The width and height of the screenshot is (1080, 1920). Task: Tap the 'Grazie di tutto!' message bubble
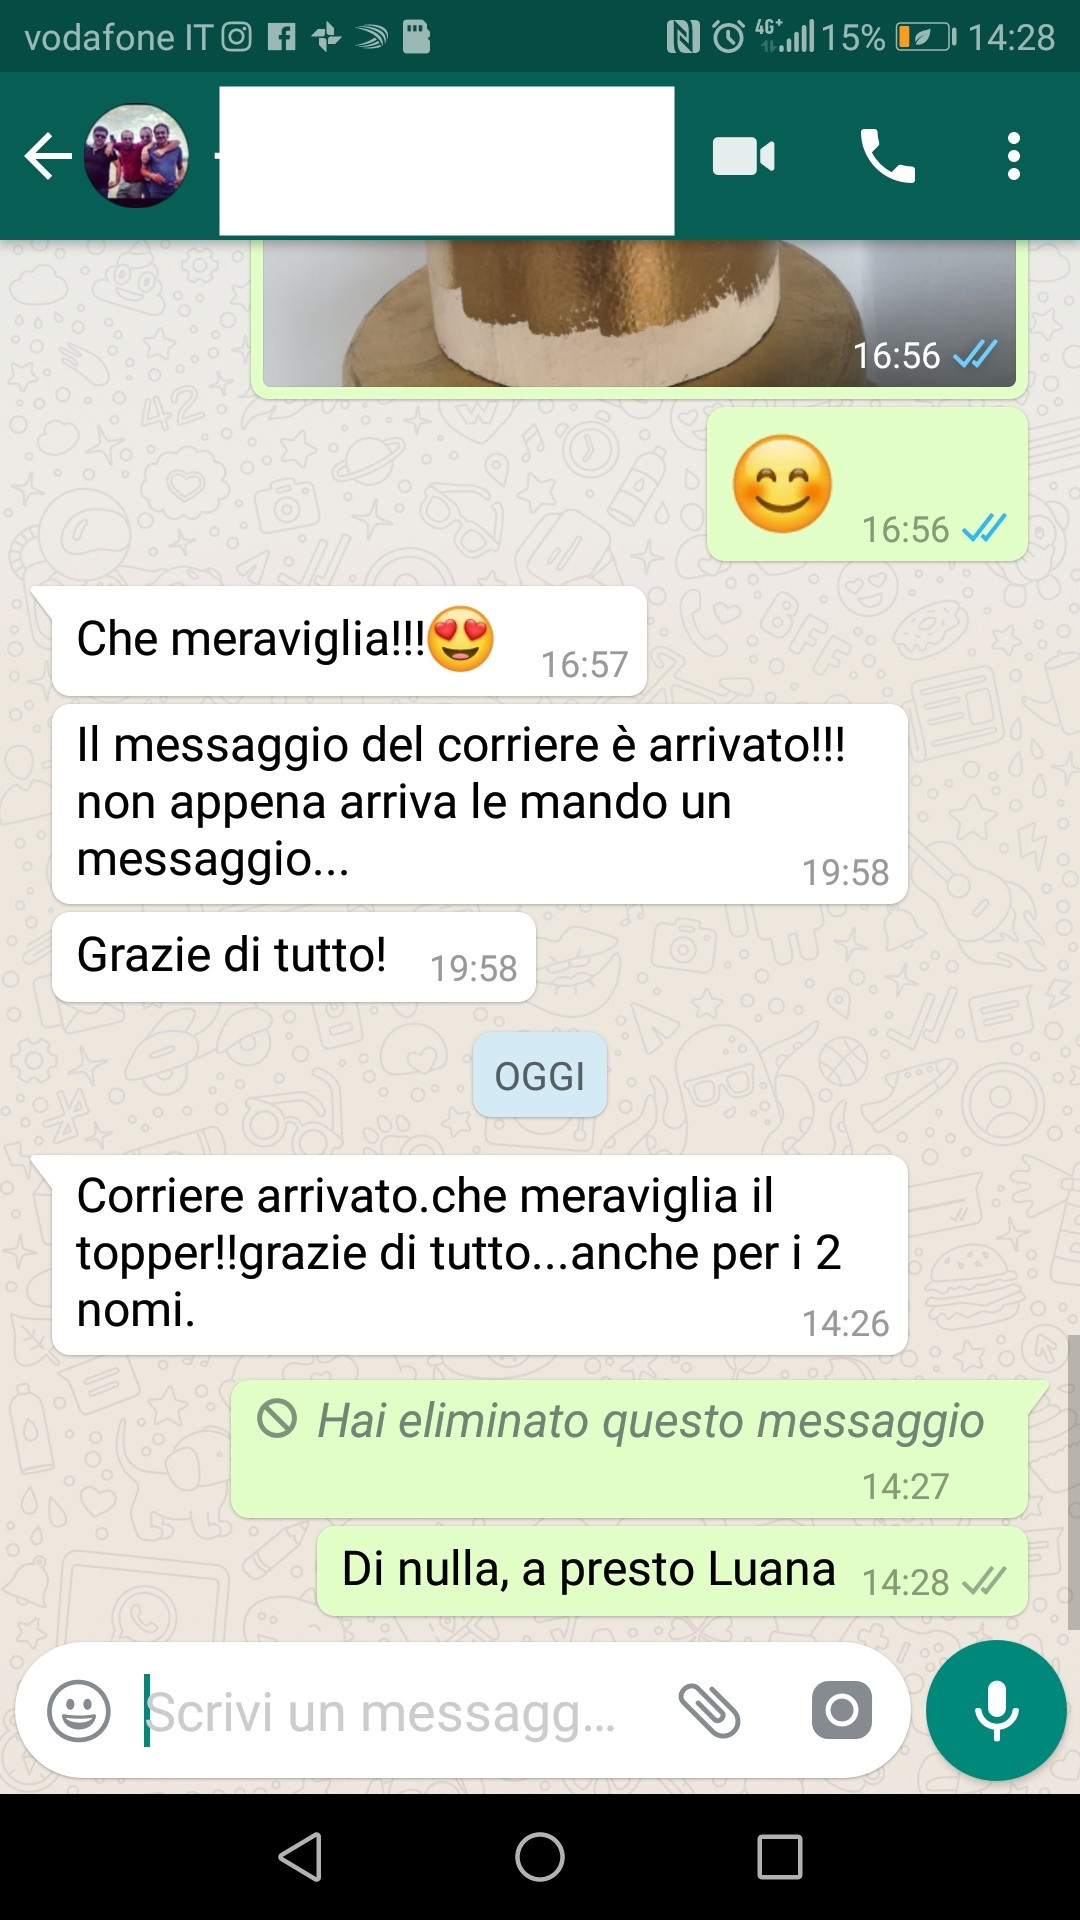click(x=294, y=957)
